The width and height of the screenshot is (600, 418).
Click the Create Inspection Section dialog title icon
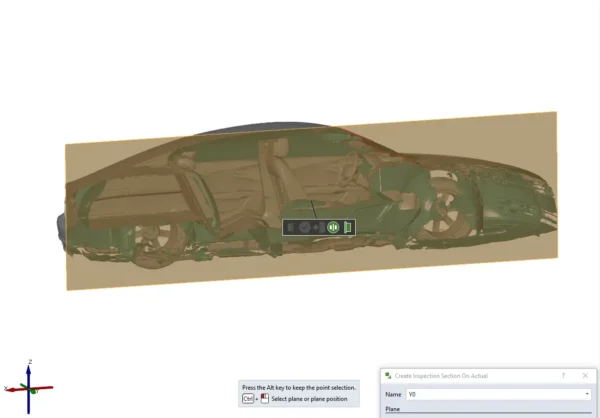coord(388,376)
